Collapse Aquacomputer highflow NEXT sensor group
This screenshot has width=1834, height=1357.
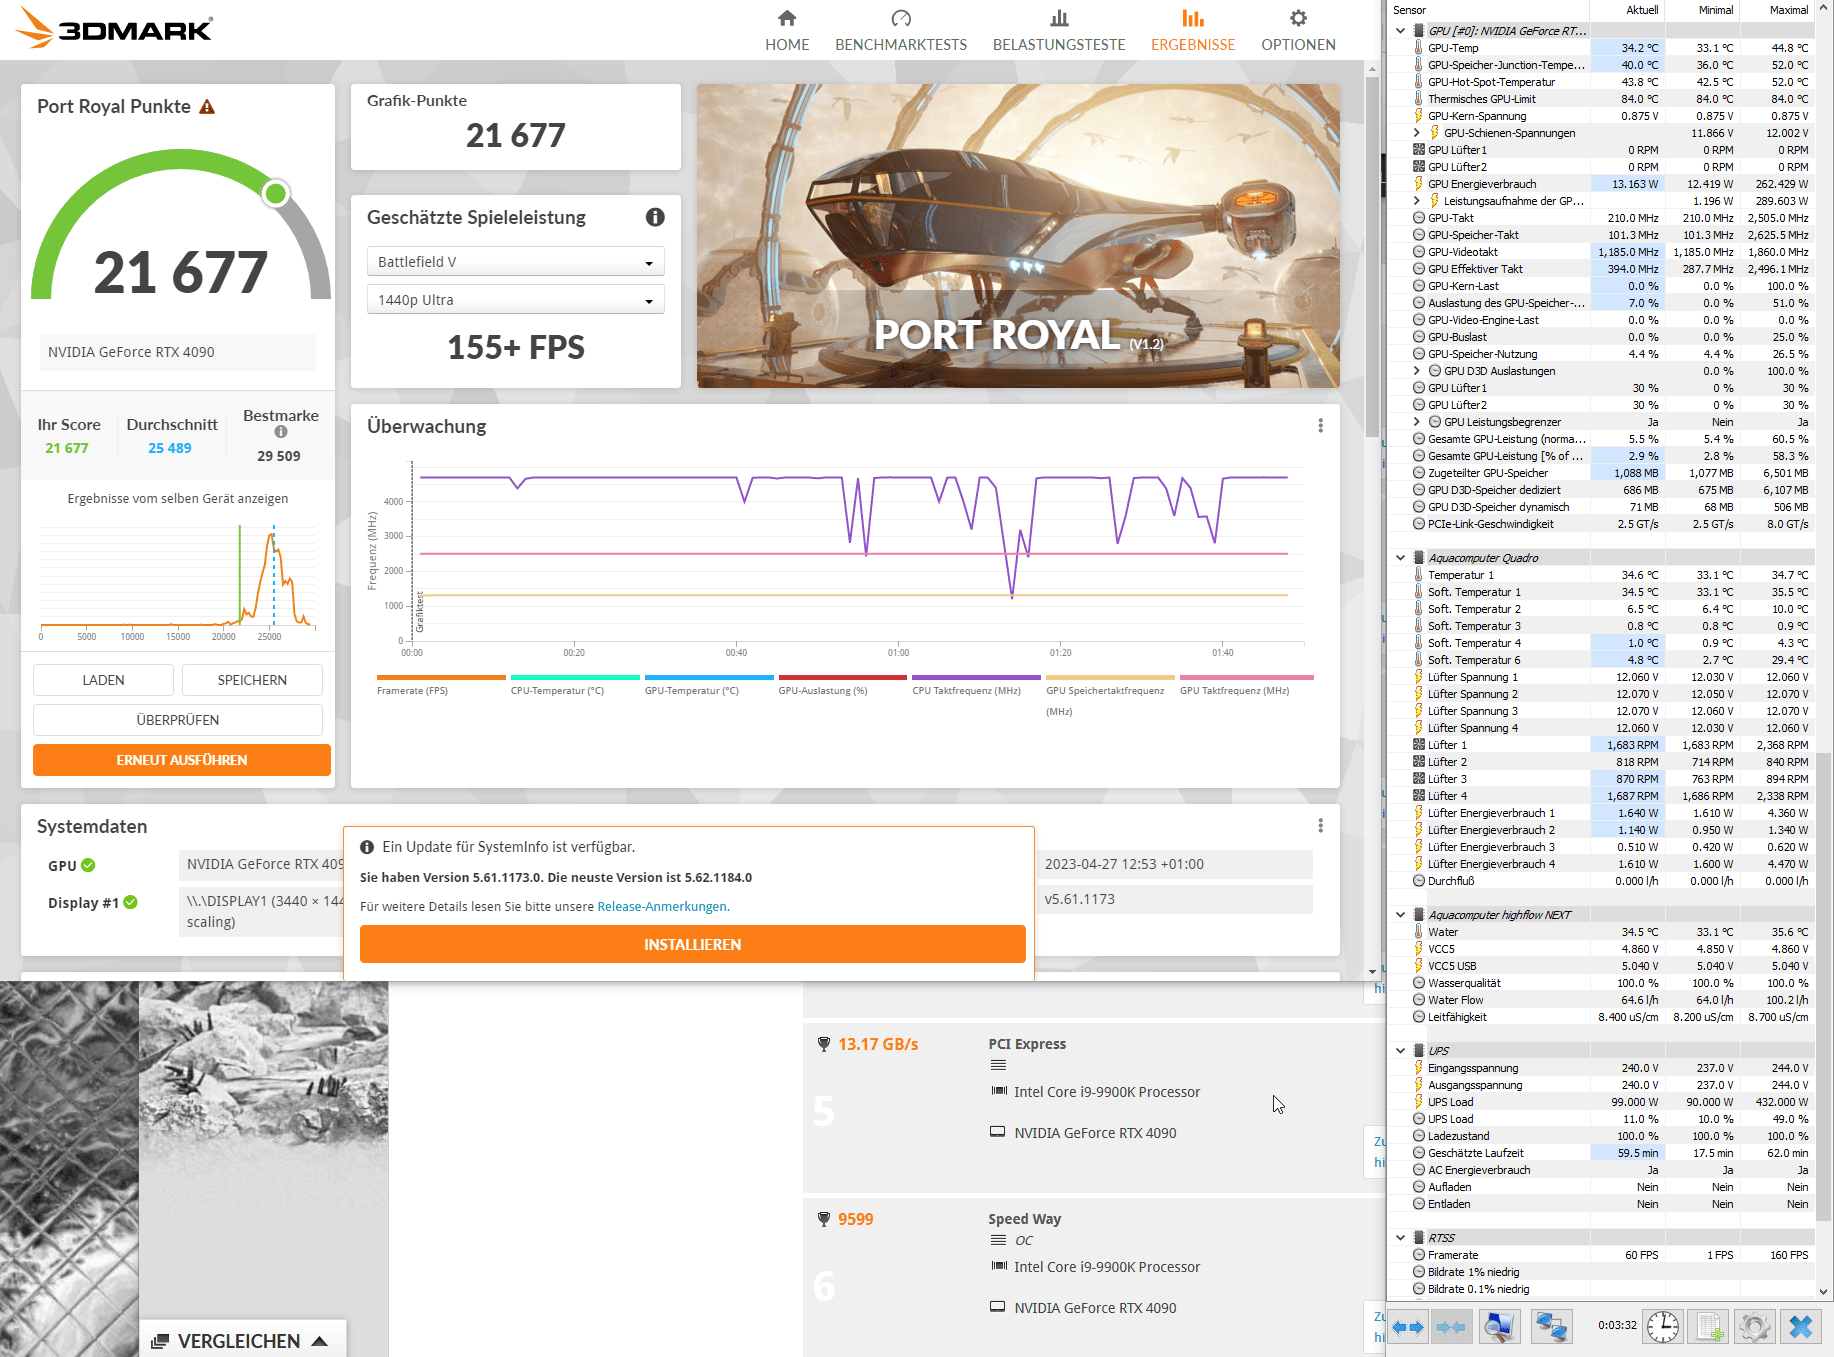pos(1401,915)
